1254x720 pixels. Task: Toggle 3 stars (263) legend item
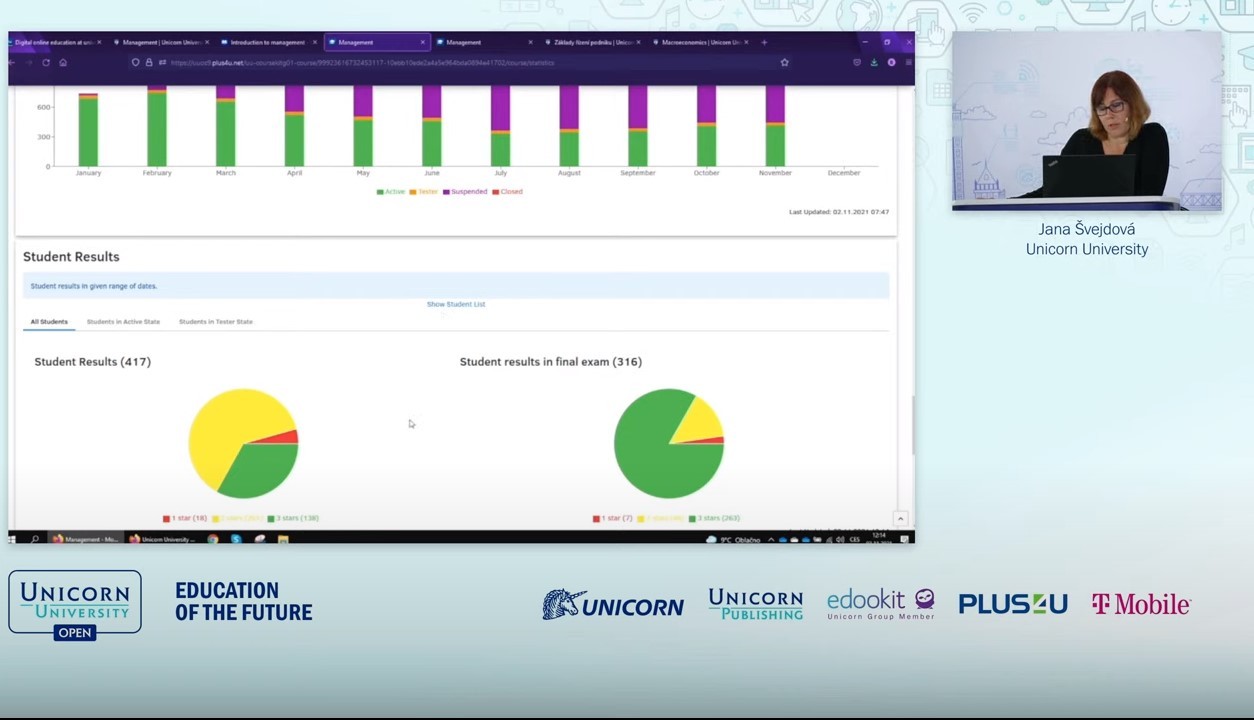coord(715,518)
